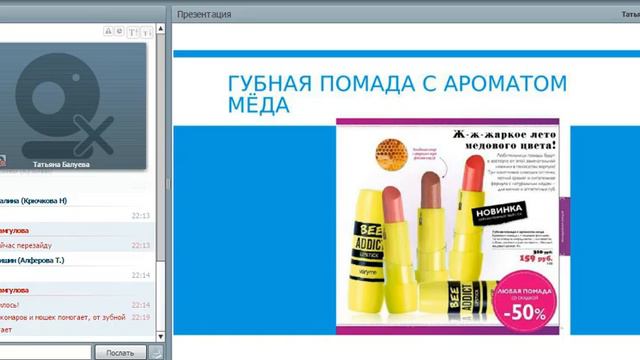
Task: Click the -50% discount badge on the slide
Action: 524,302
